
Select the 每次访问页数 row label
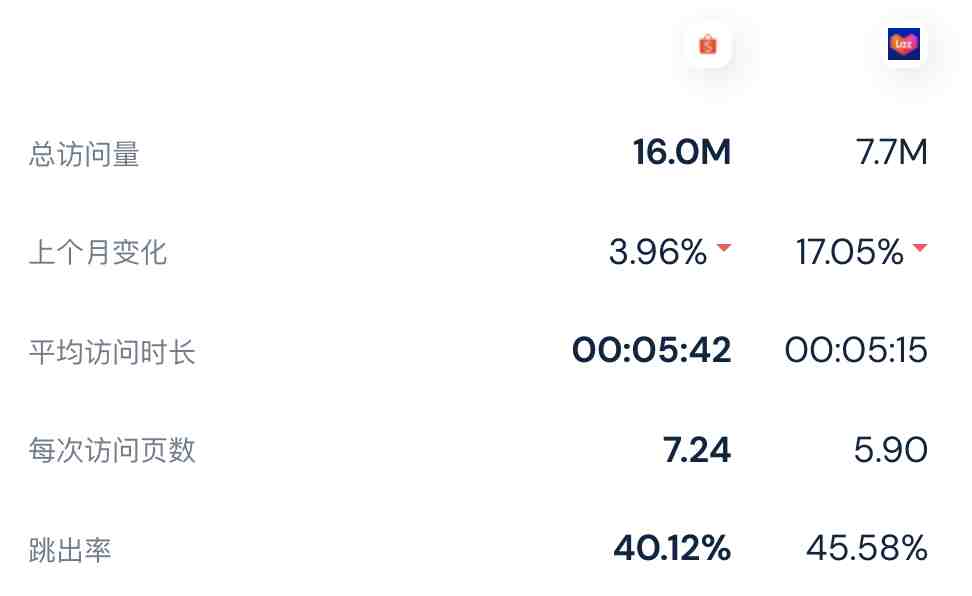pos(112,450)
